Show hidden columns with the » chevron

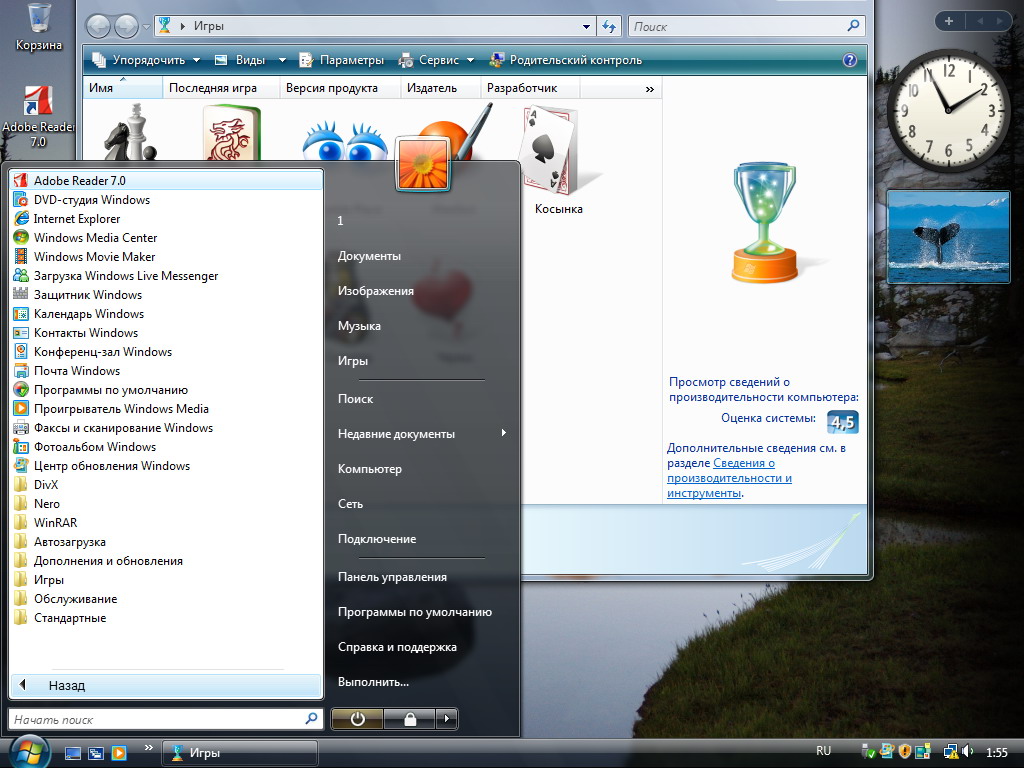pyautogui.click(x=650, y=89)
